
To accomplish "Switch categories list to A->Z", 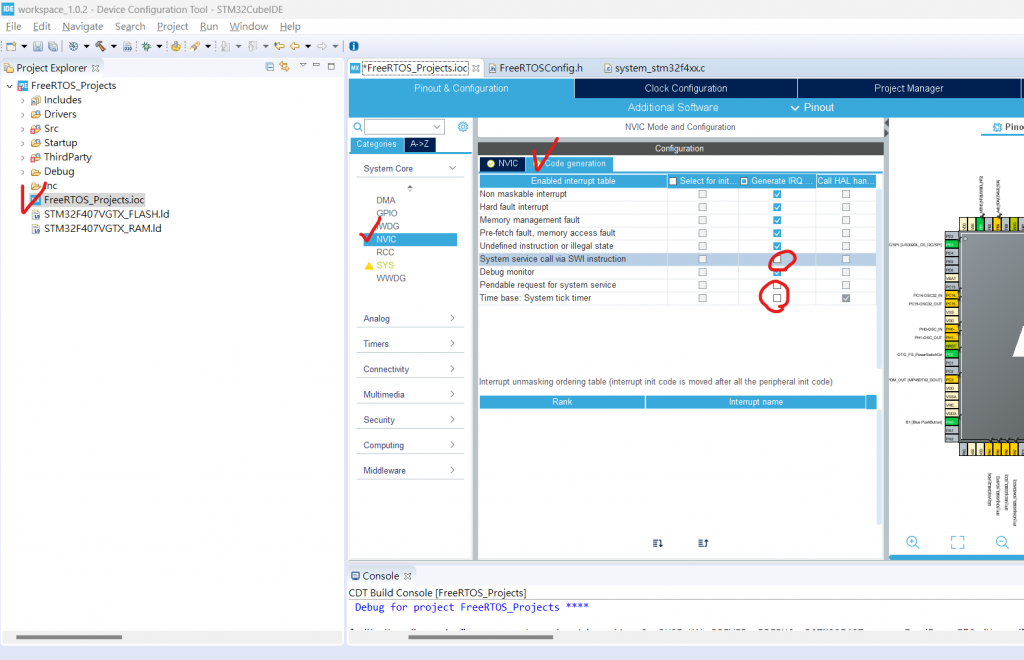I will [420, 144].
